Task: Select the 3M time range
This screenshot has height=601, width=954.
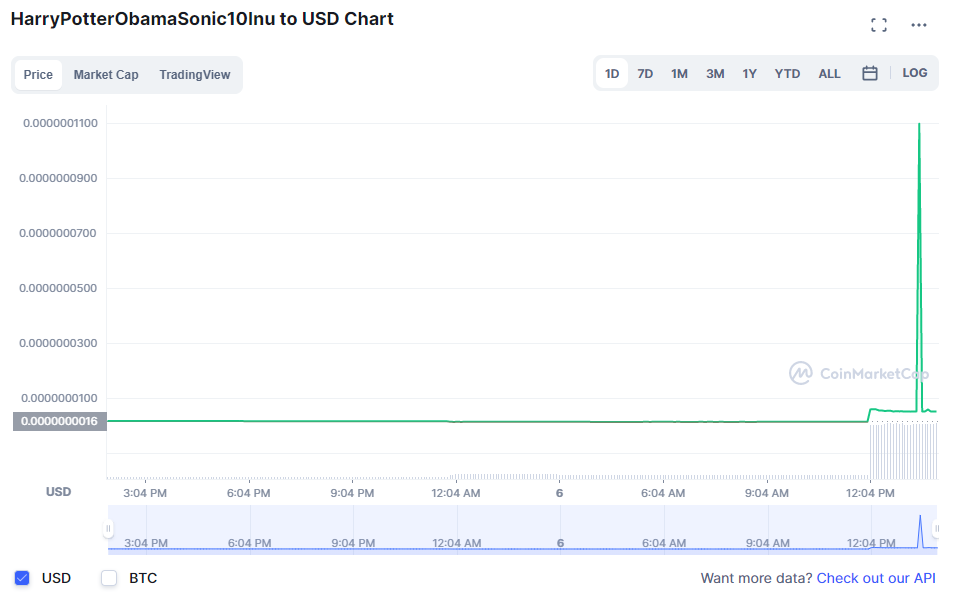Action: pos(715,73)
